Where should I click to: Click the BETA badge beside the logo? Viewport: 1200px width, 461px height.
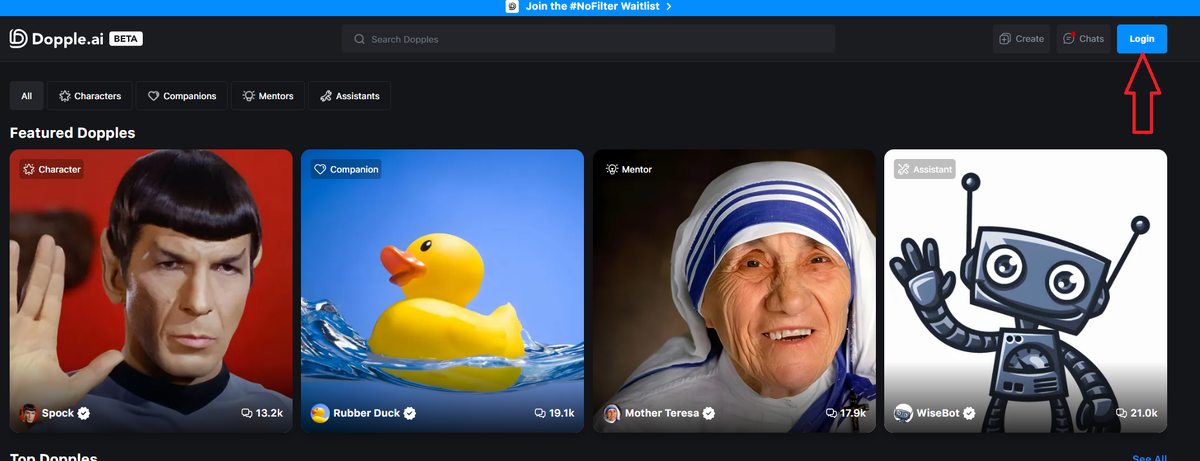point(126,39)
